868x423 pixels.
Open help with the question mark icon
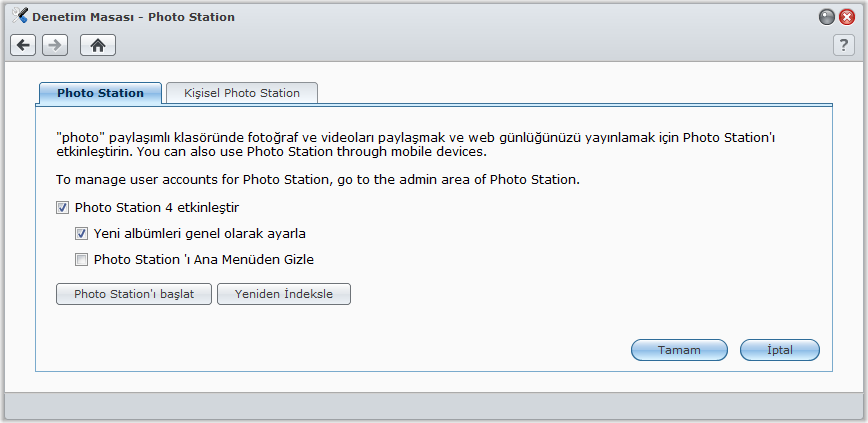click(x=844, y=45)
